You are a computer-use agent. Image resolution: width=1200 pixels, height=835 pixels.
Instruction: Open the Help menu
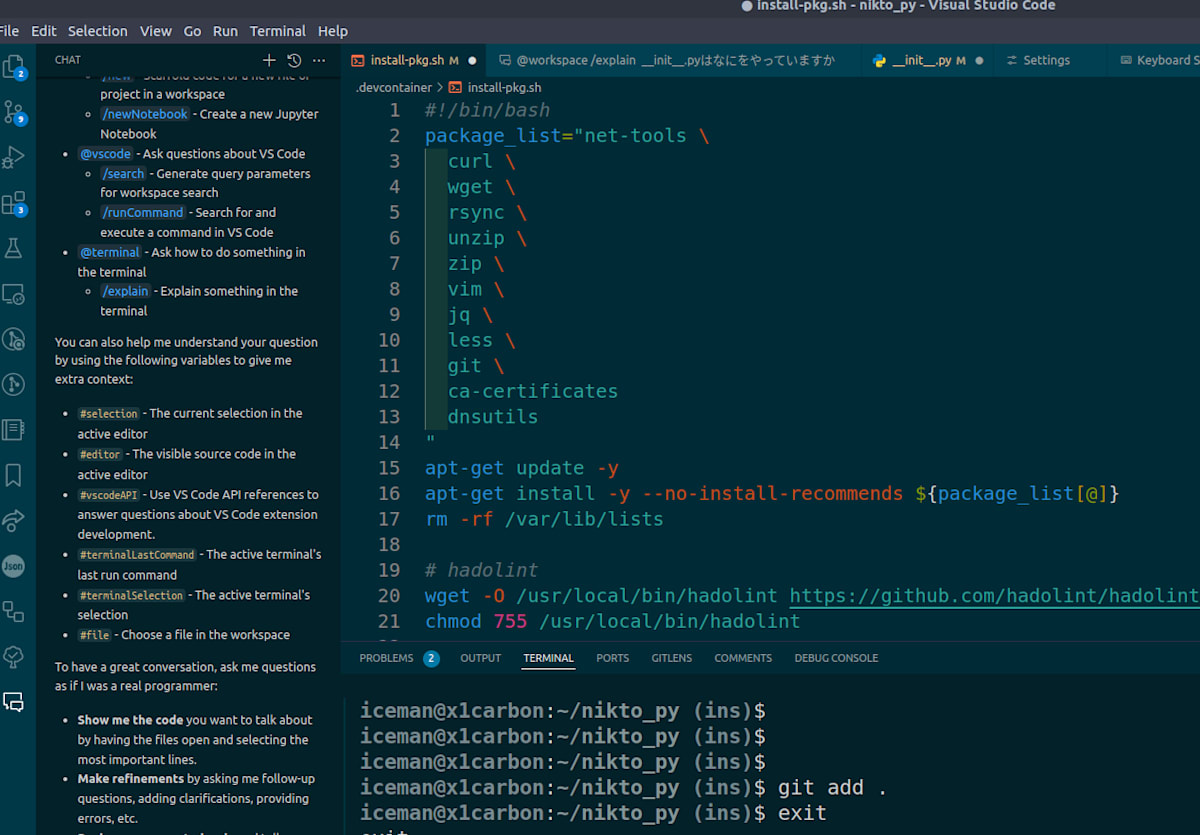coord(333,31)
